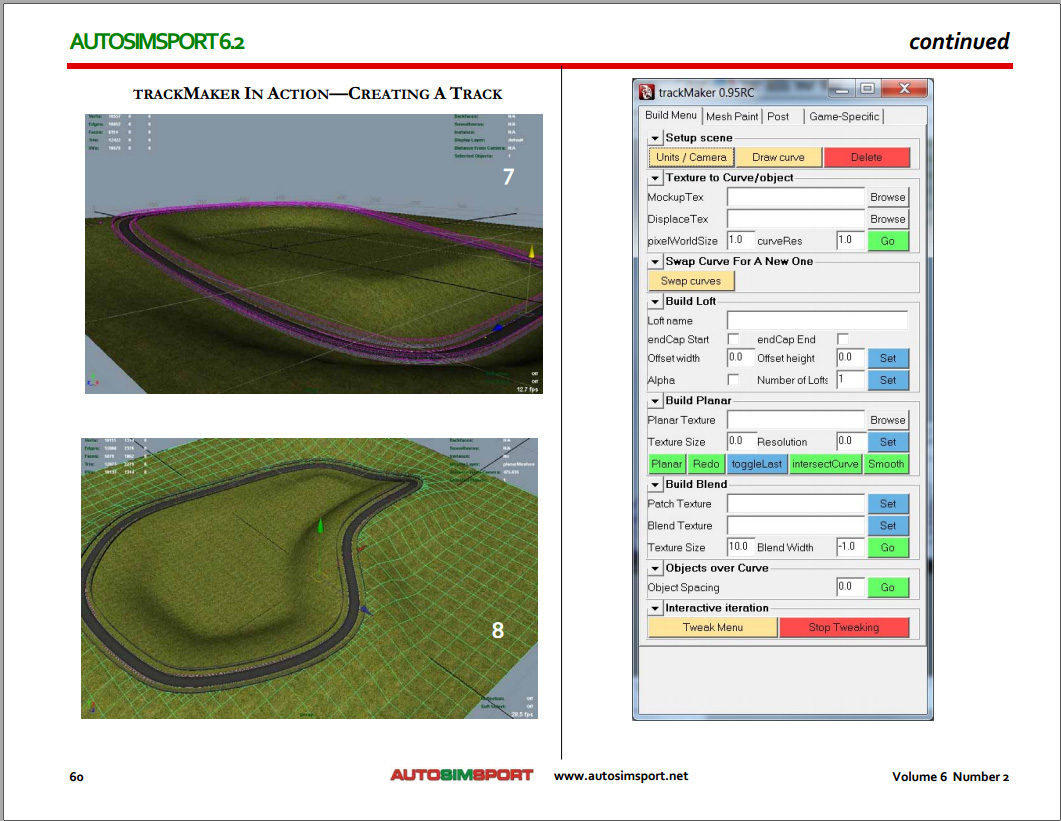Image resolution: width=1061 pixels, height=821 pixels.
Task: Click the curveRes value field
Action: (851, 240)
